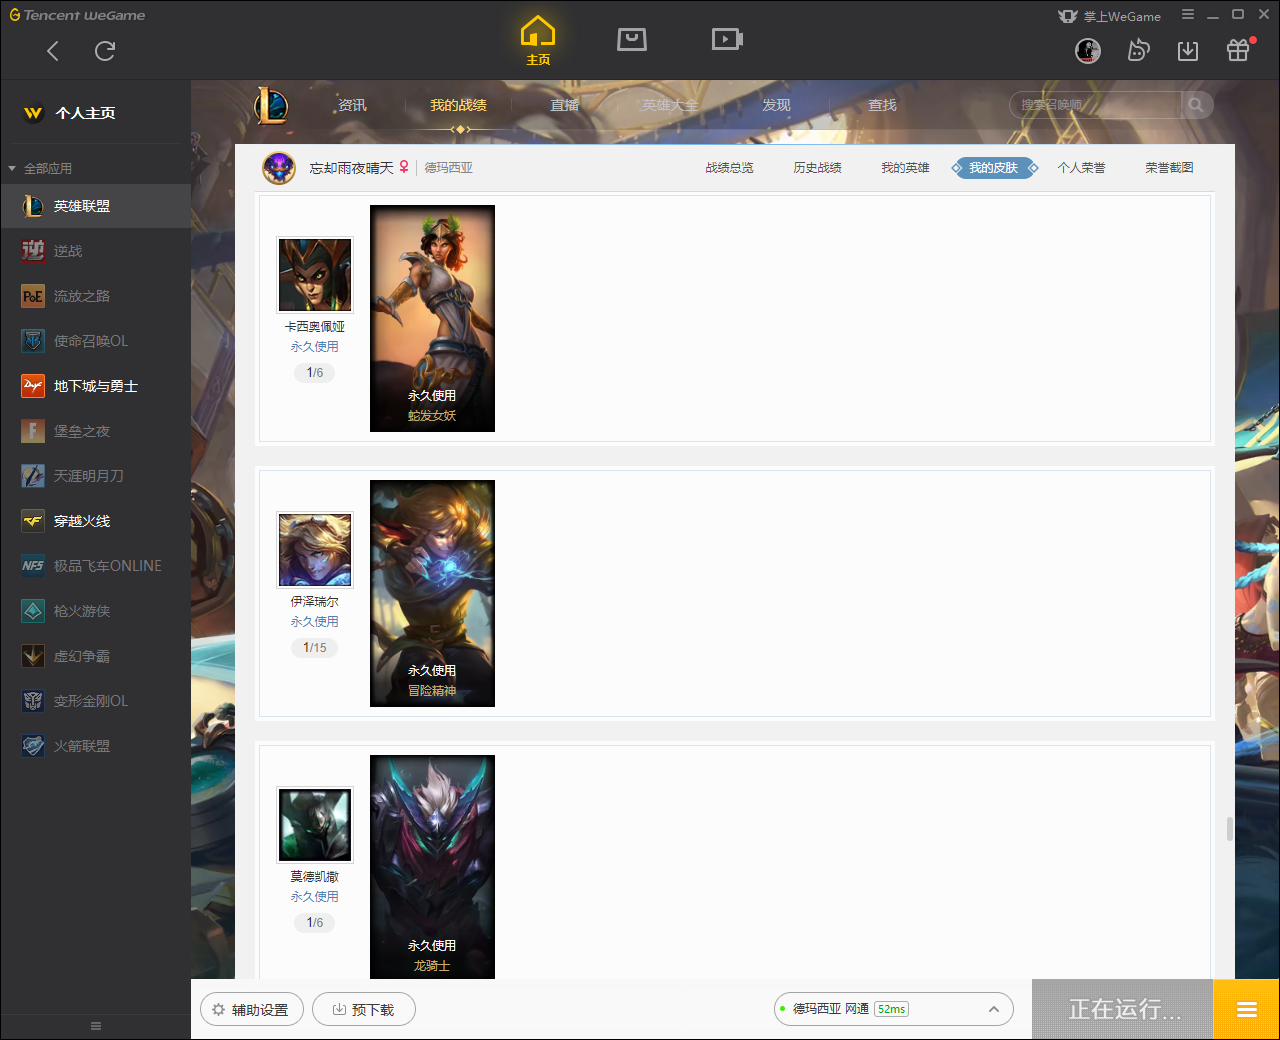The image size is (1280, 1040).
Task: Open the 主页 home icon
Action: pos(538,41)
